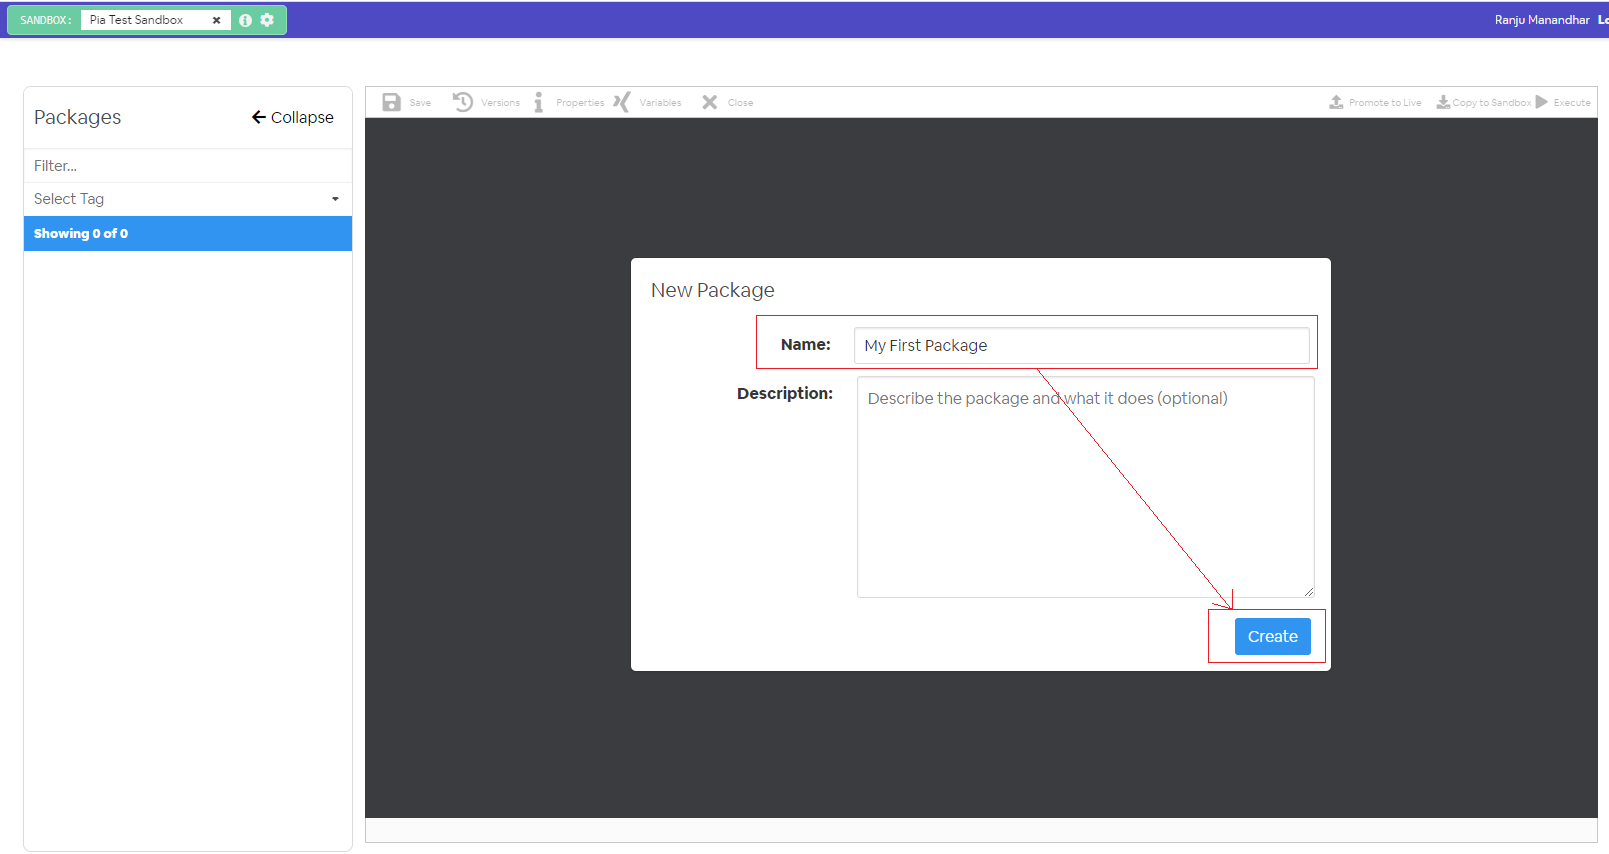
Task: Click the Execute play icon
Action: [x=1542, y=102]
